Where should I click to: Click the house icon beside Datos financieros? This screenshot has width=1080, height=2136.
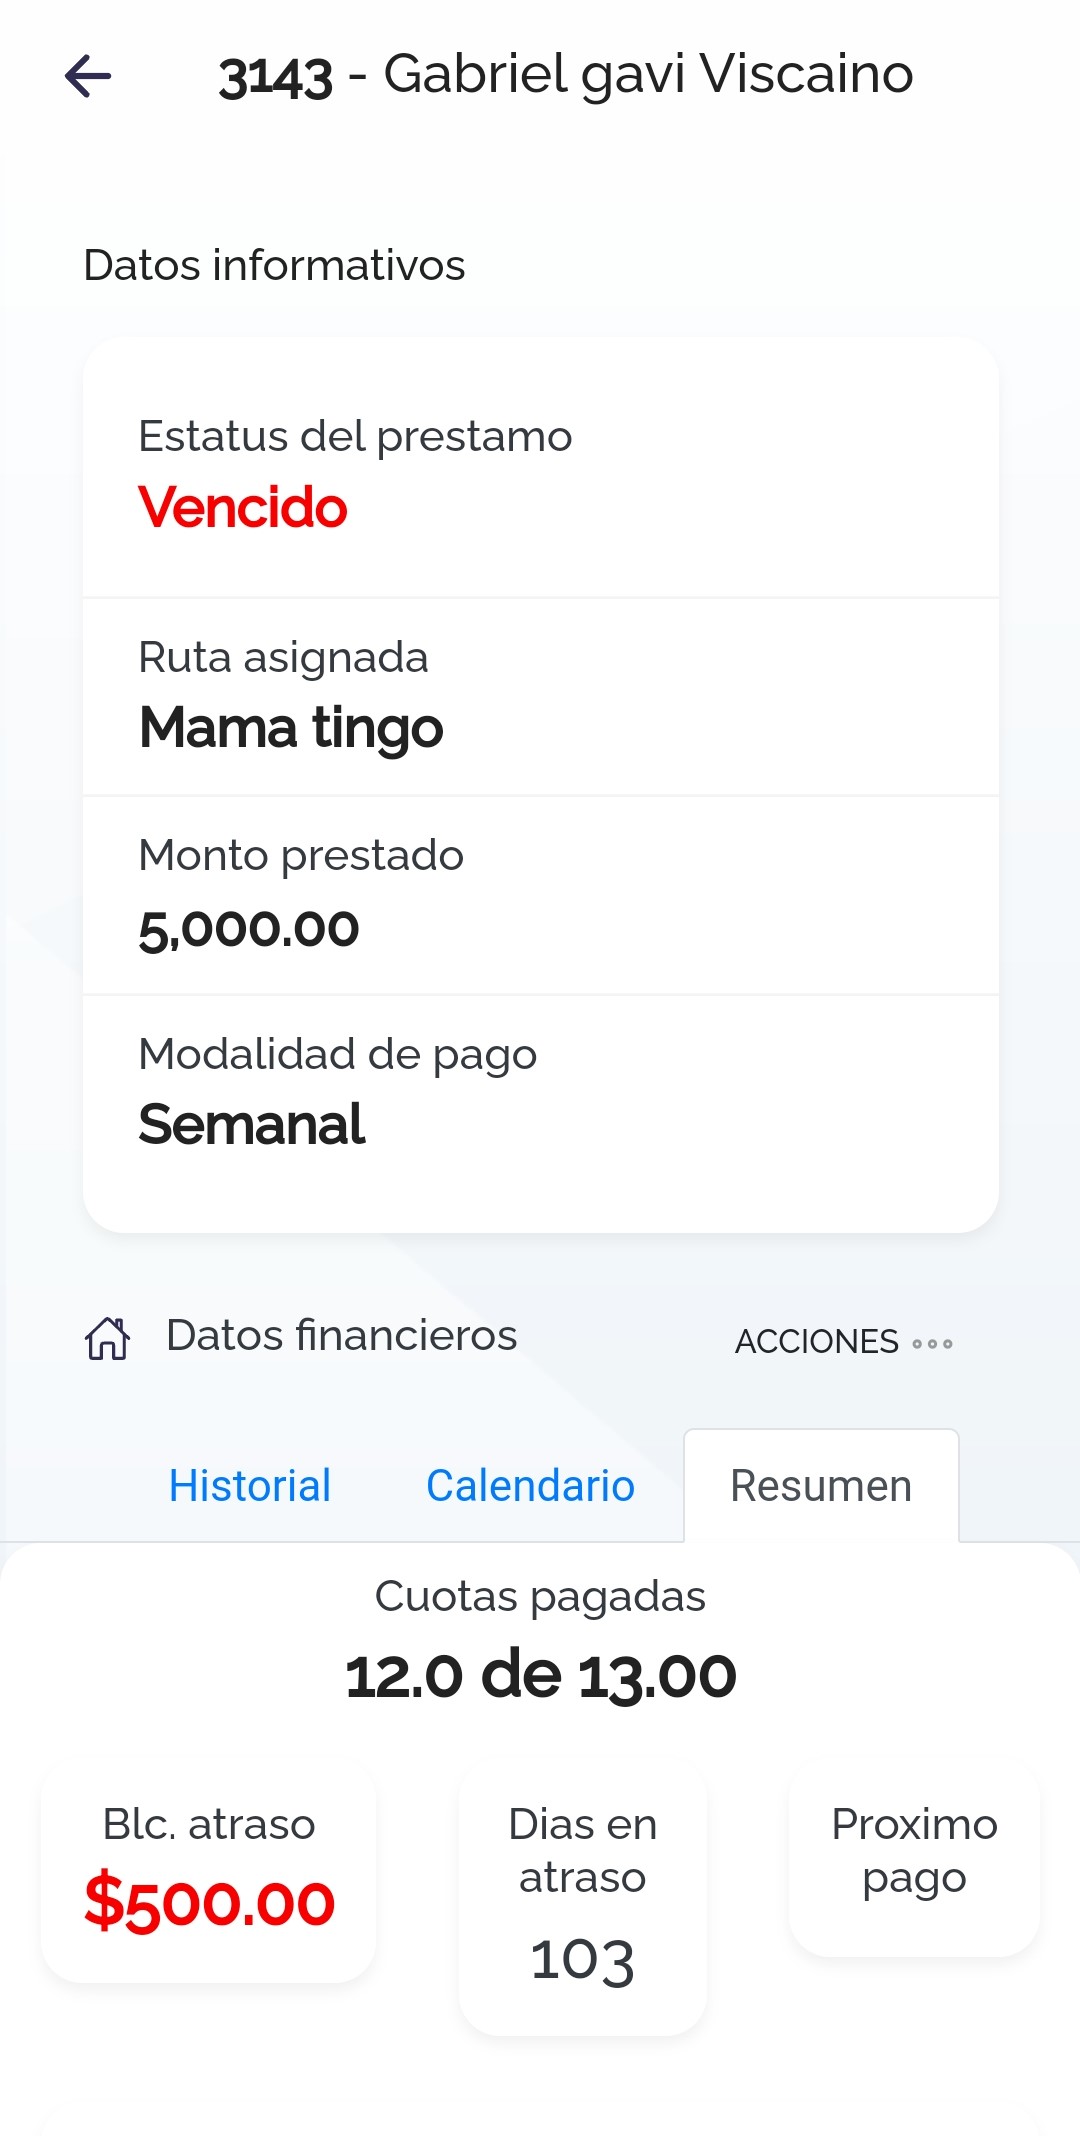pos(107,1338)
